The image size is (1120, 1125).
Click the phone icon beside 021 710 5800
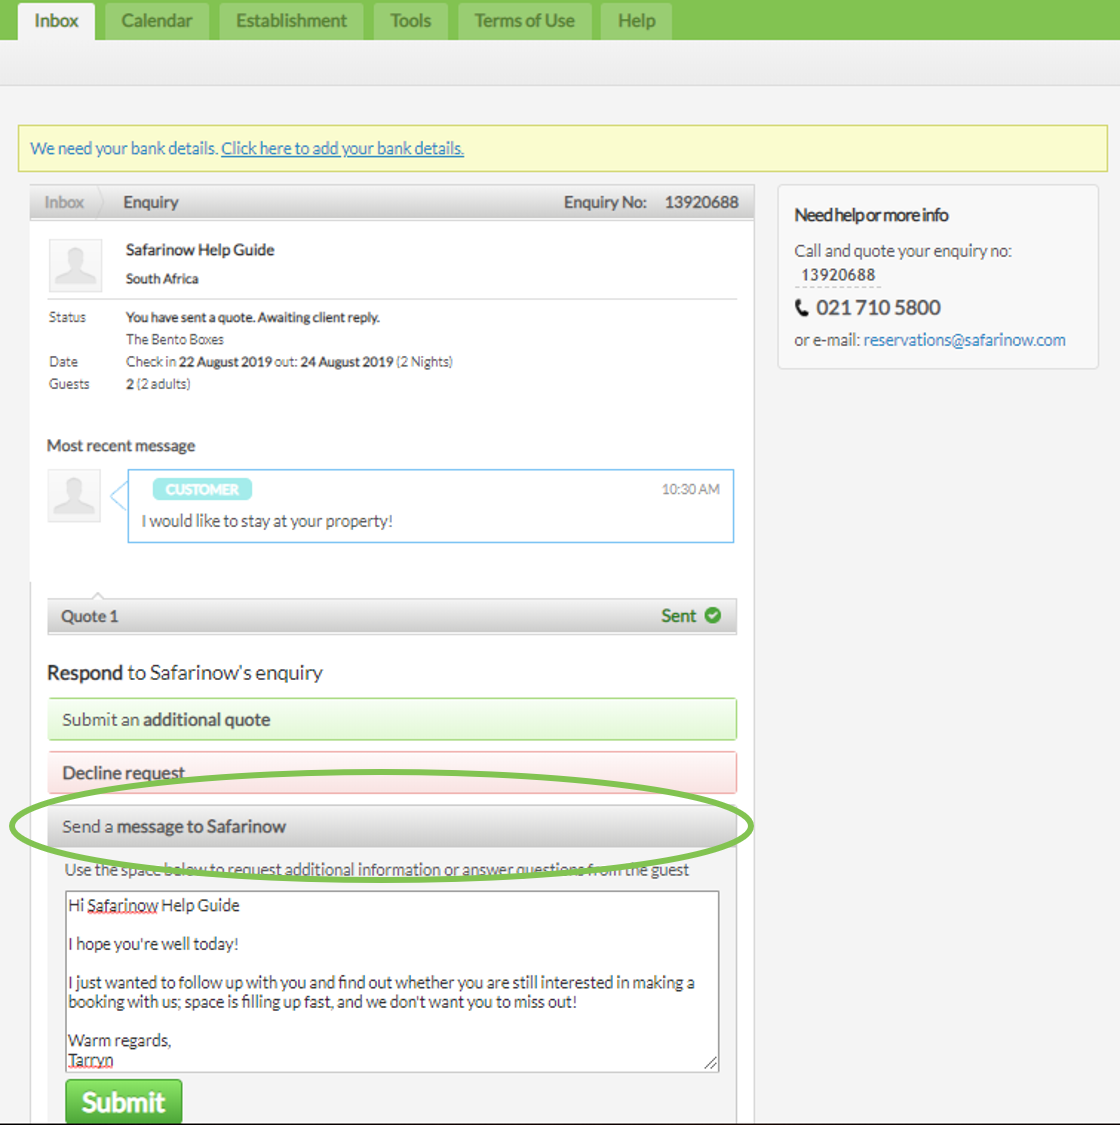tap(801, 308)
